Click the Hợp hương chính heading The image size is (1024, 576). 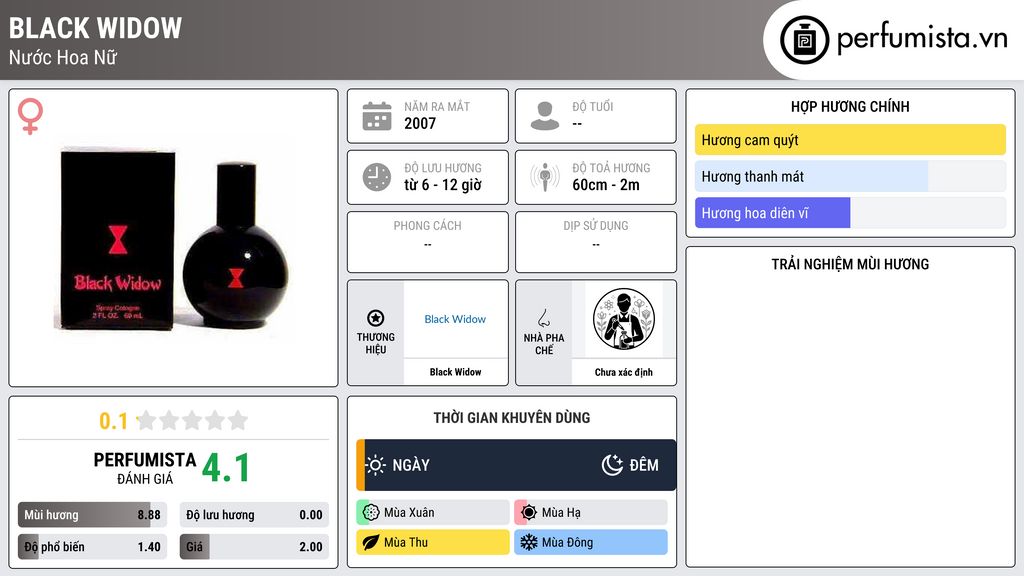point(850,106)
